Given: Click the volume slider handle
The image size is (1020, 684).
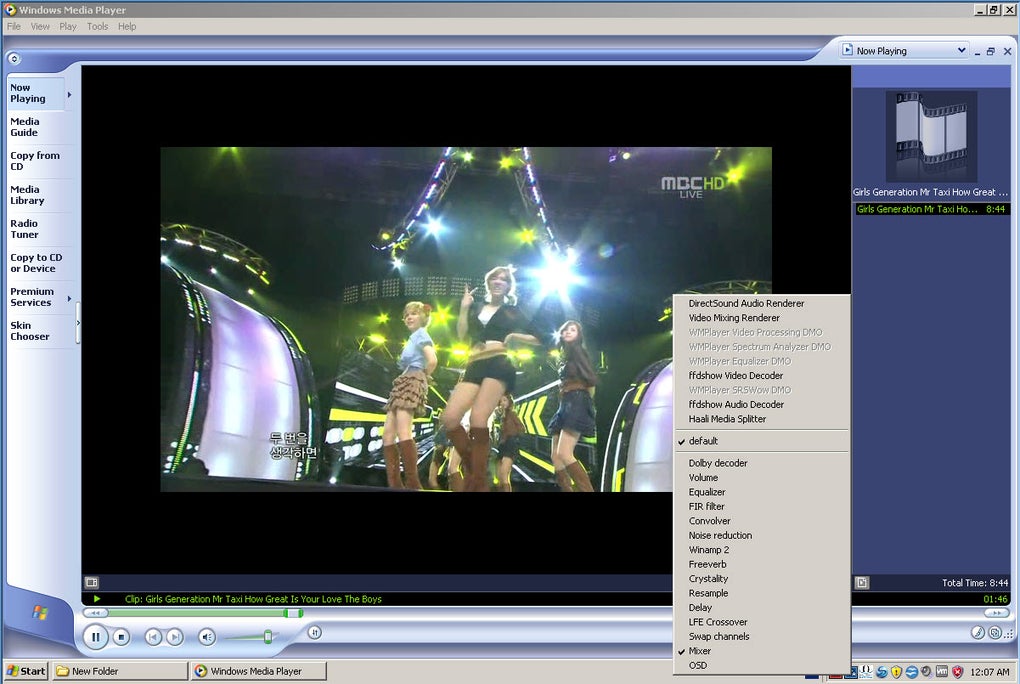Looking at the screenshot, I should pyautogui.click(x=267, y=637).
